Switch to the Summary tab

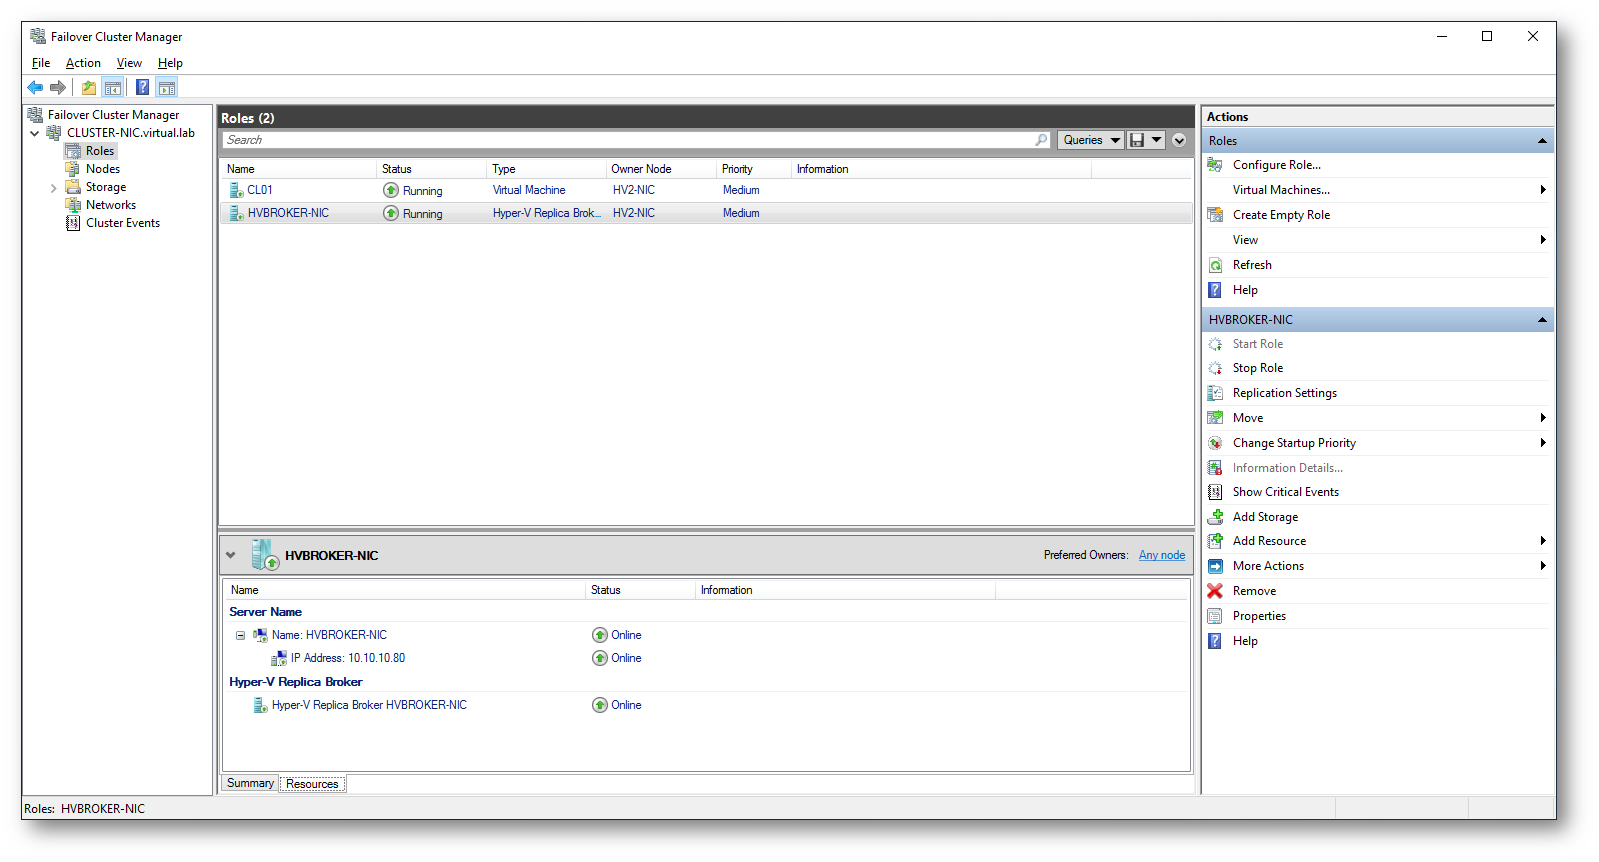[x=250, y=783]
